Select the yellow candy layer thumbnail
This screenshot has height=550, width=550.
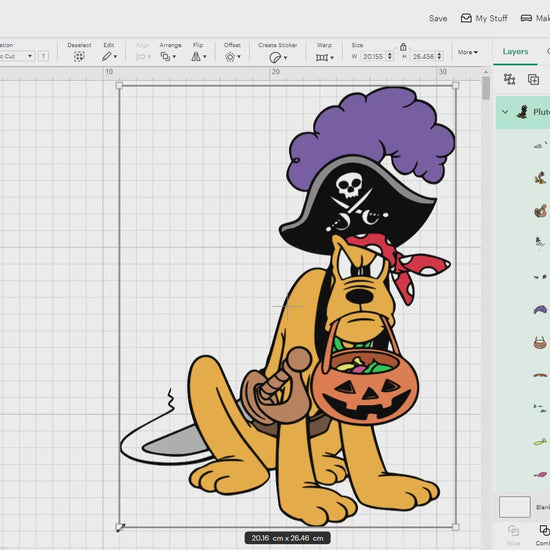[540, 442]
